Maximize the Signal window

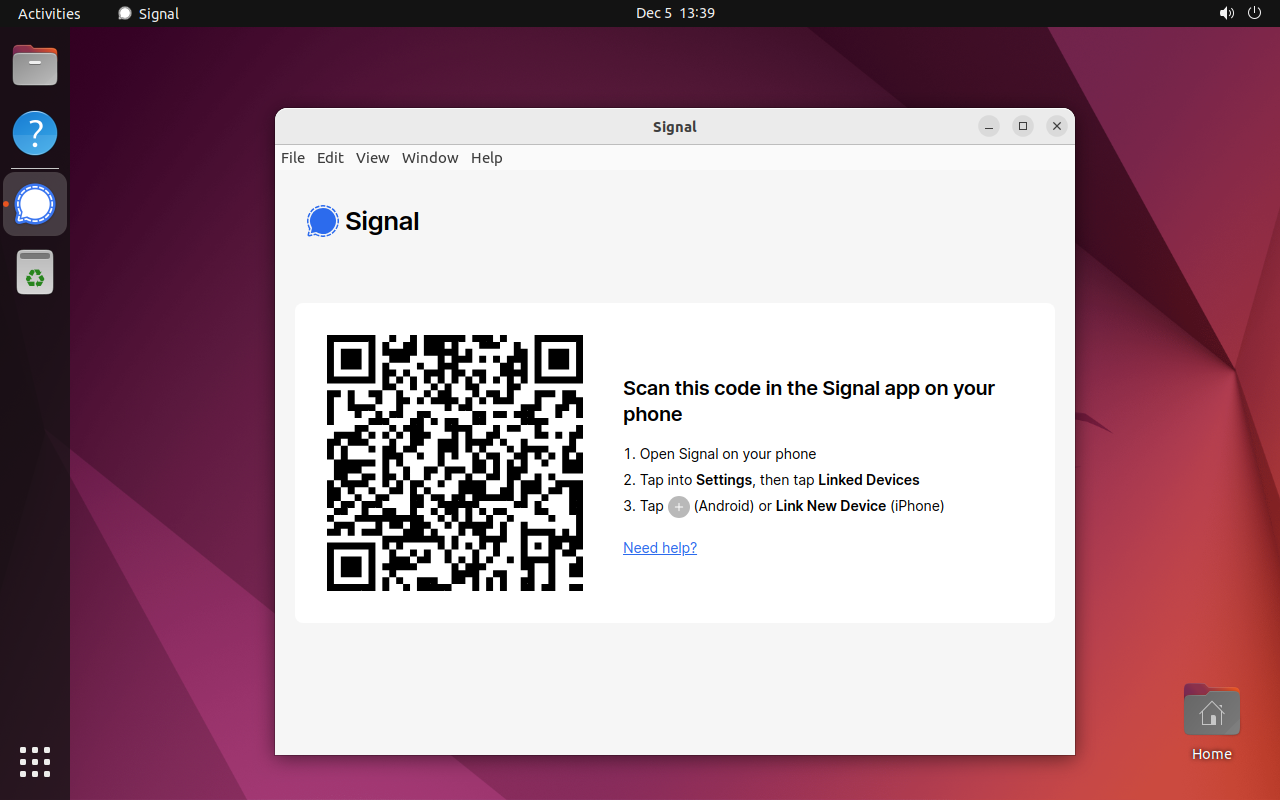click(x=1023, y=126)
